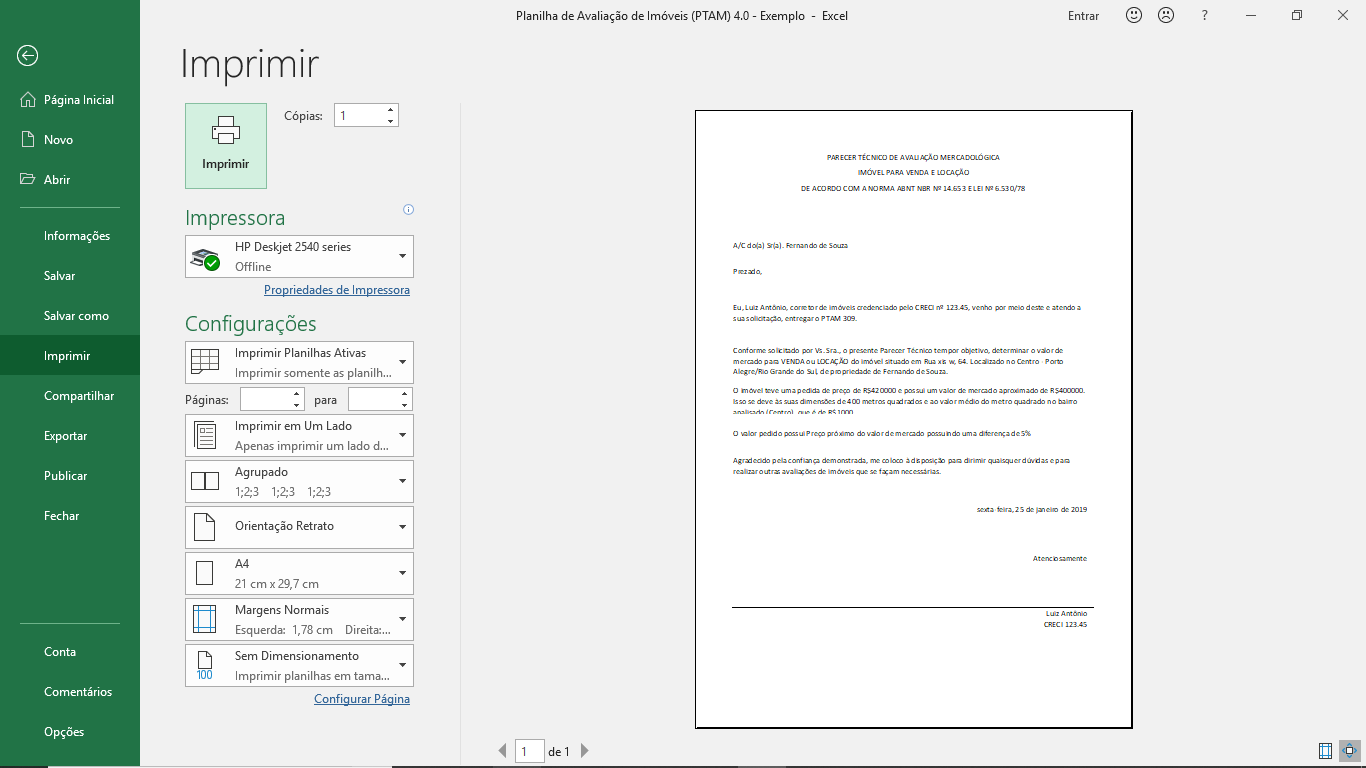Go to previous page arrow
1366x768 pixels.
tap(503, 751)
